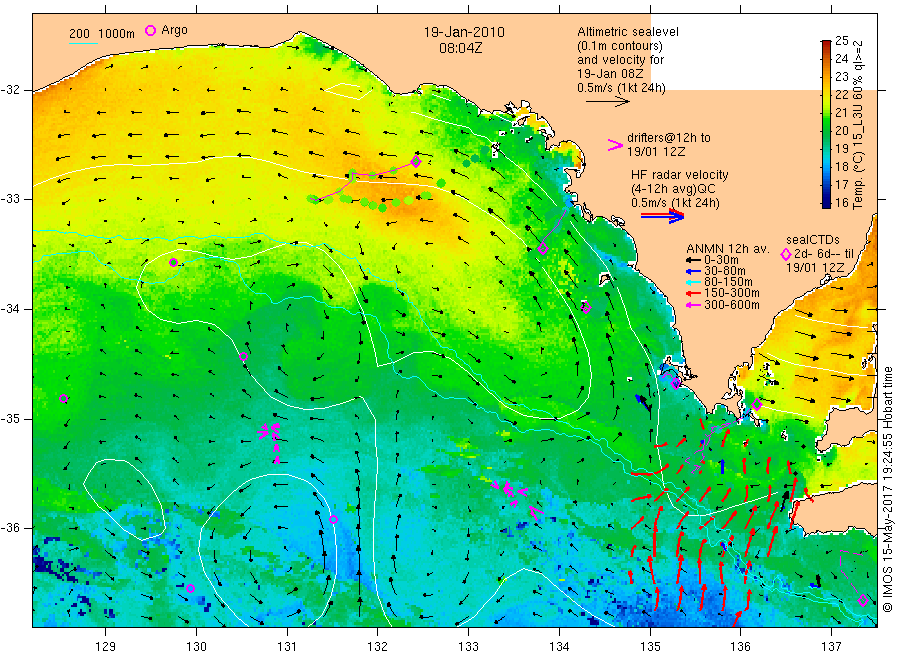
Task: Click the small closed contour near 131.7E 32S
Action: click(x=348, y=91)
